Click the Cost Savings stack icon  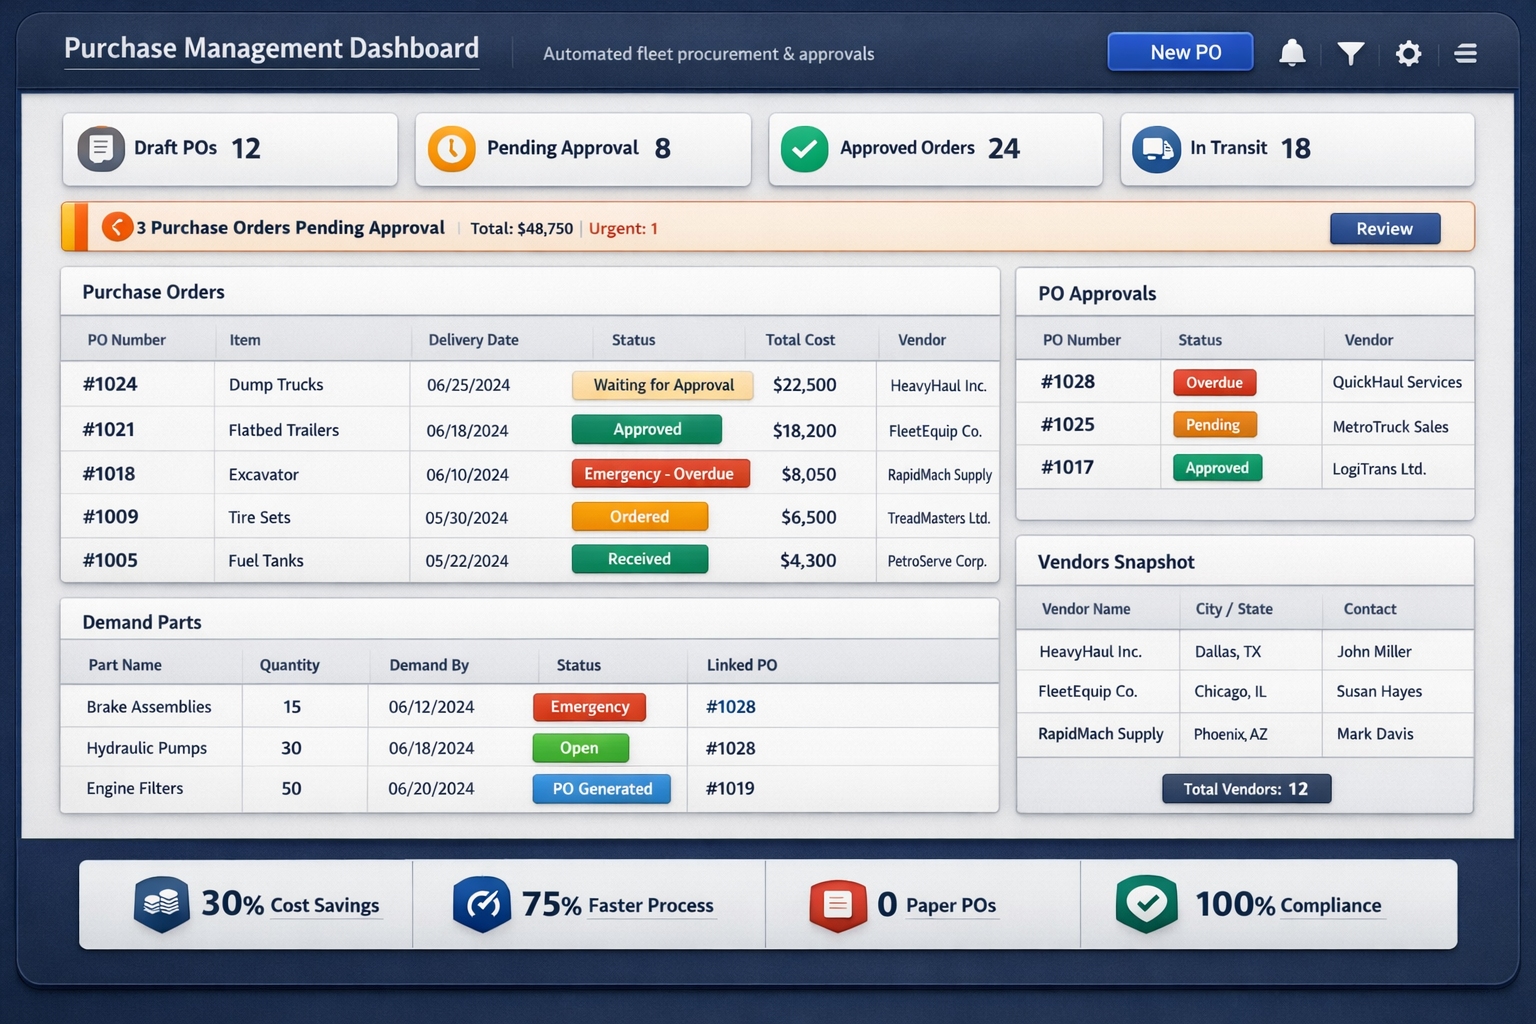(x=162, y=904)
